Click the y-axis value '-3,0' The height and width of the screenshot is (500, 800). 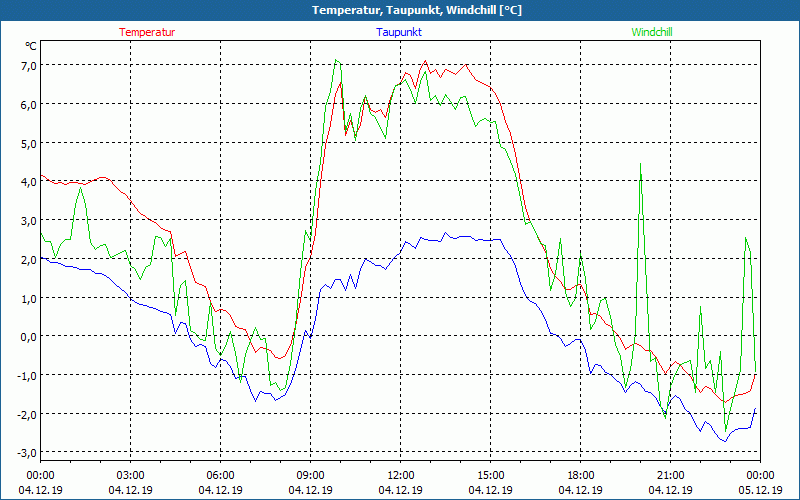coord(27,453)
